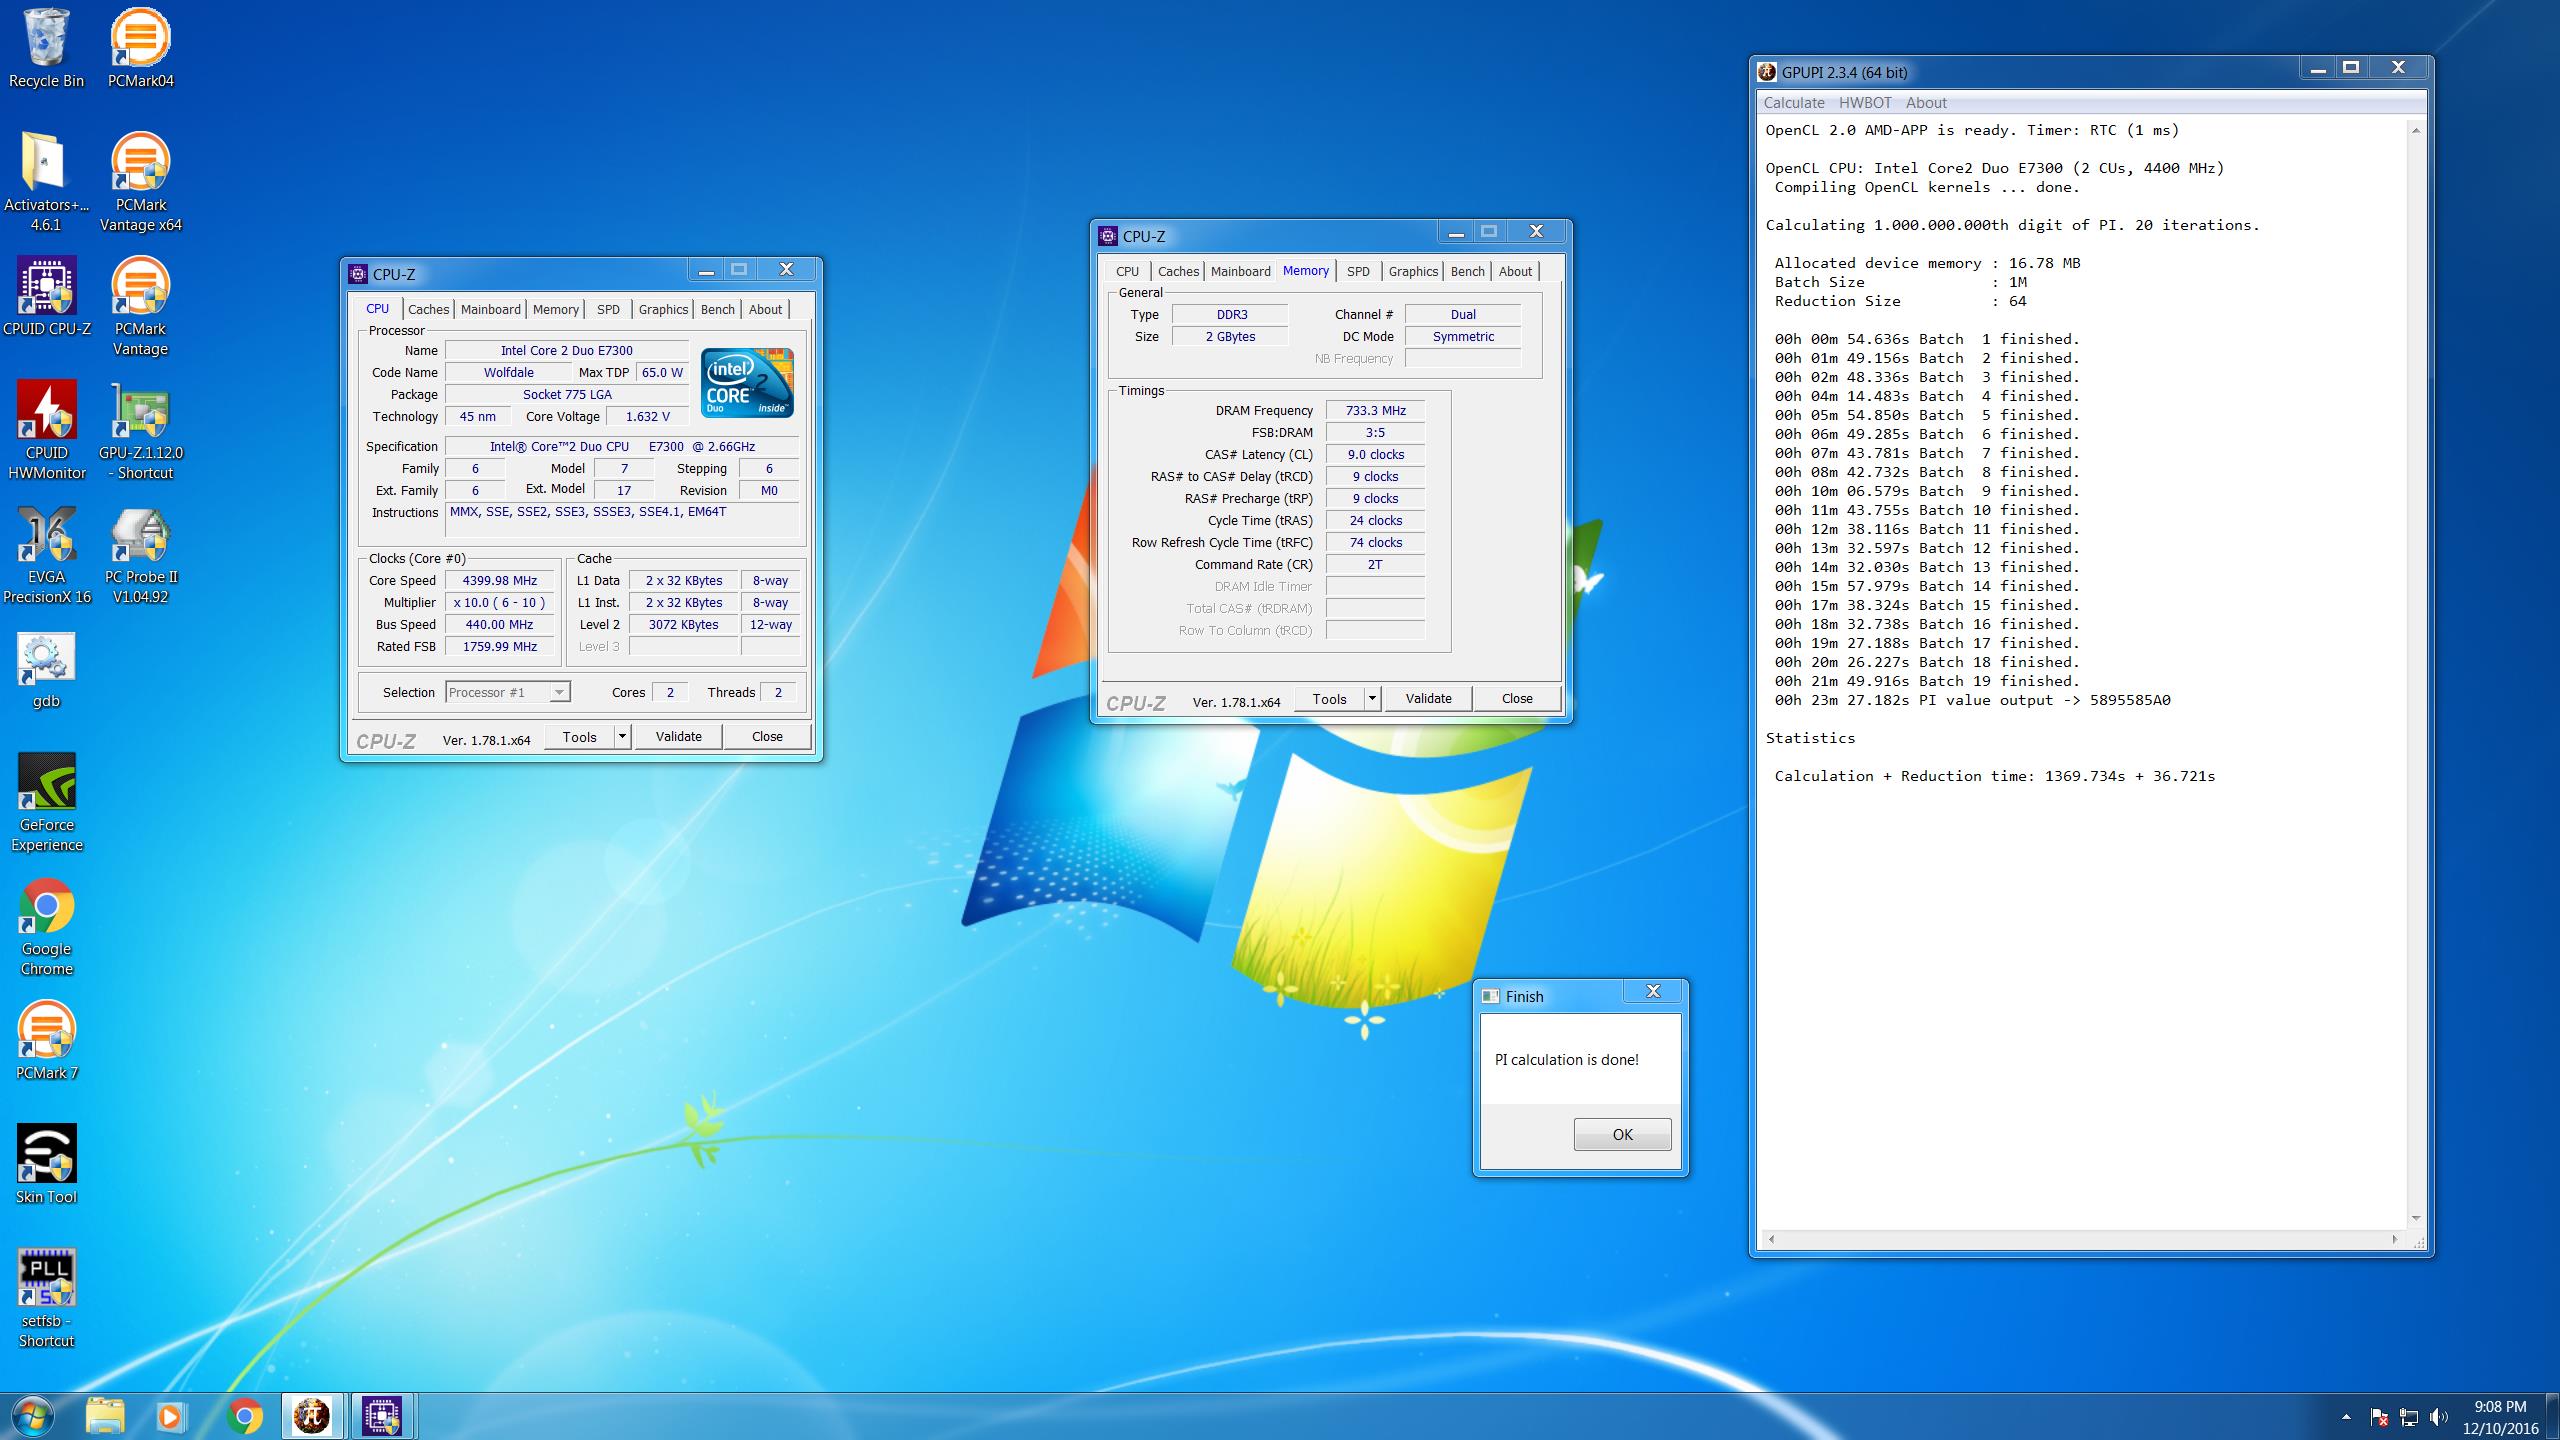
Task: Open the gdb desktop icon
Action: pyautogui.click(x=46, y=669)
